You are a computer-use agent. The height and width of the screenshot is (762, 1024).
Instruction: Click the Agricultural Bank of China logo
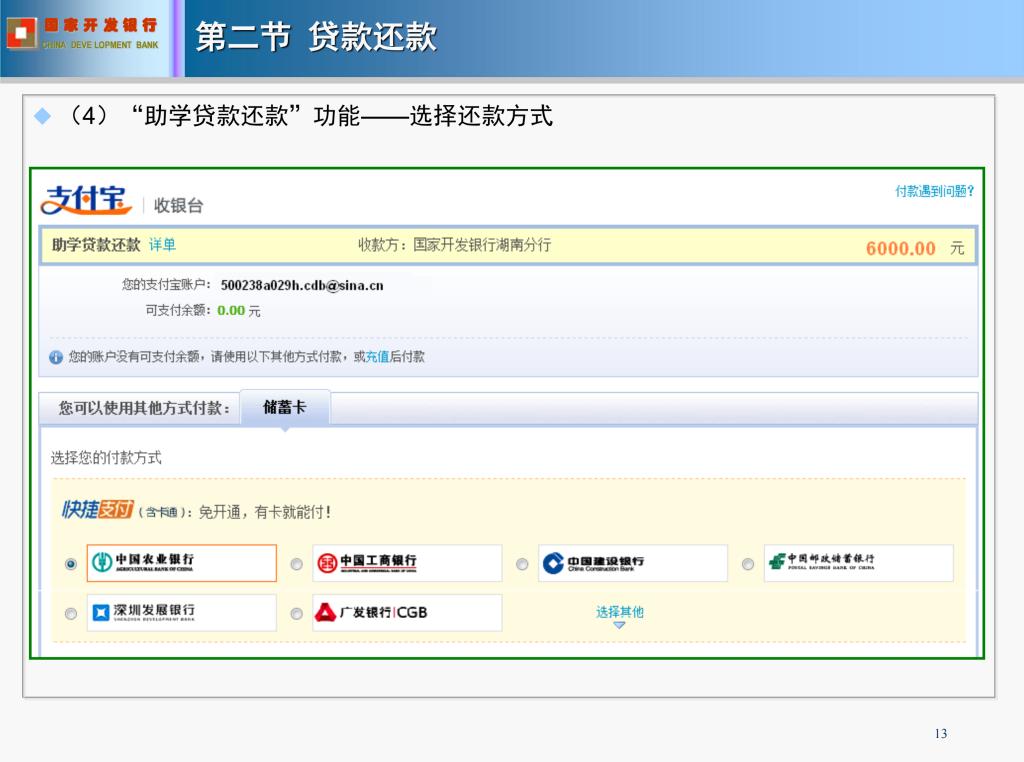[181, 563]
